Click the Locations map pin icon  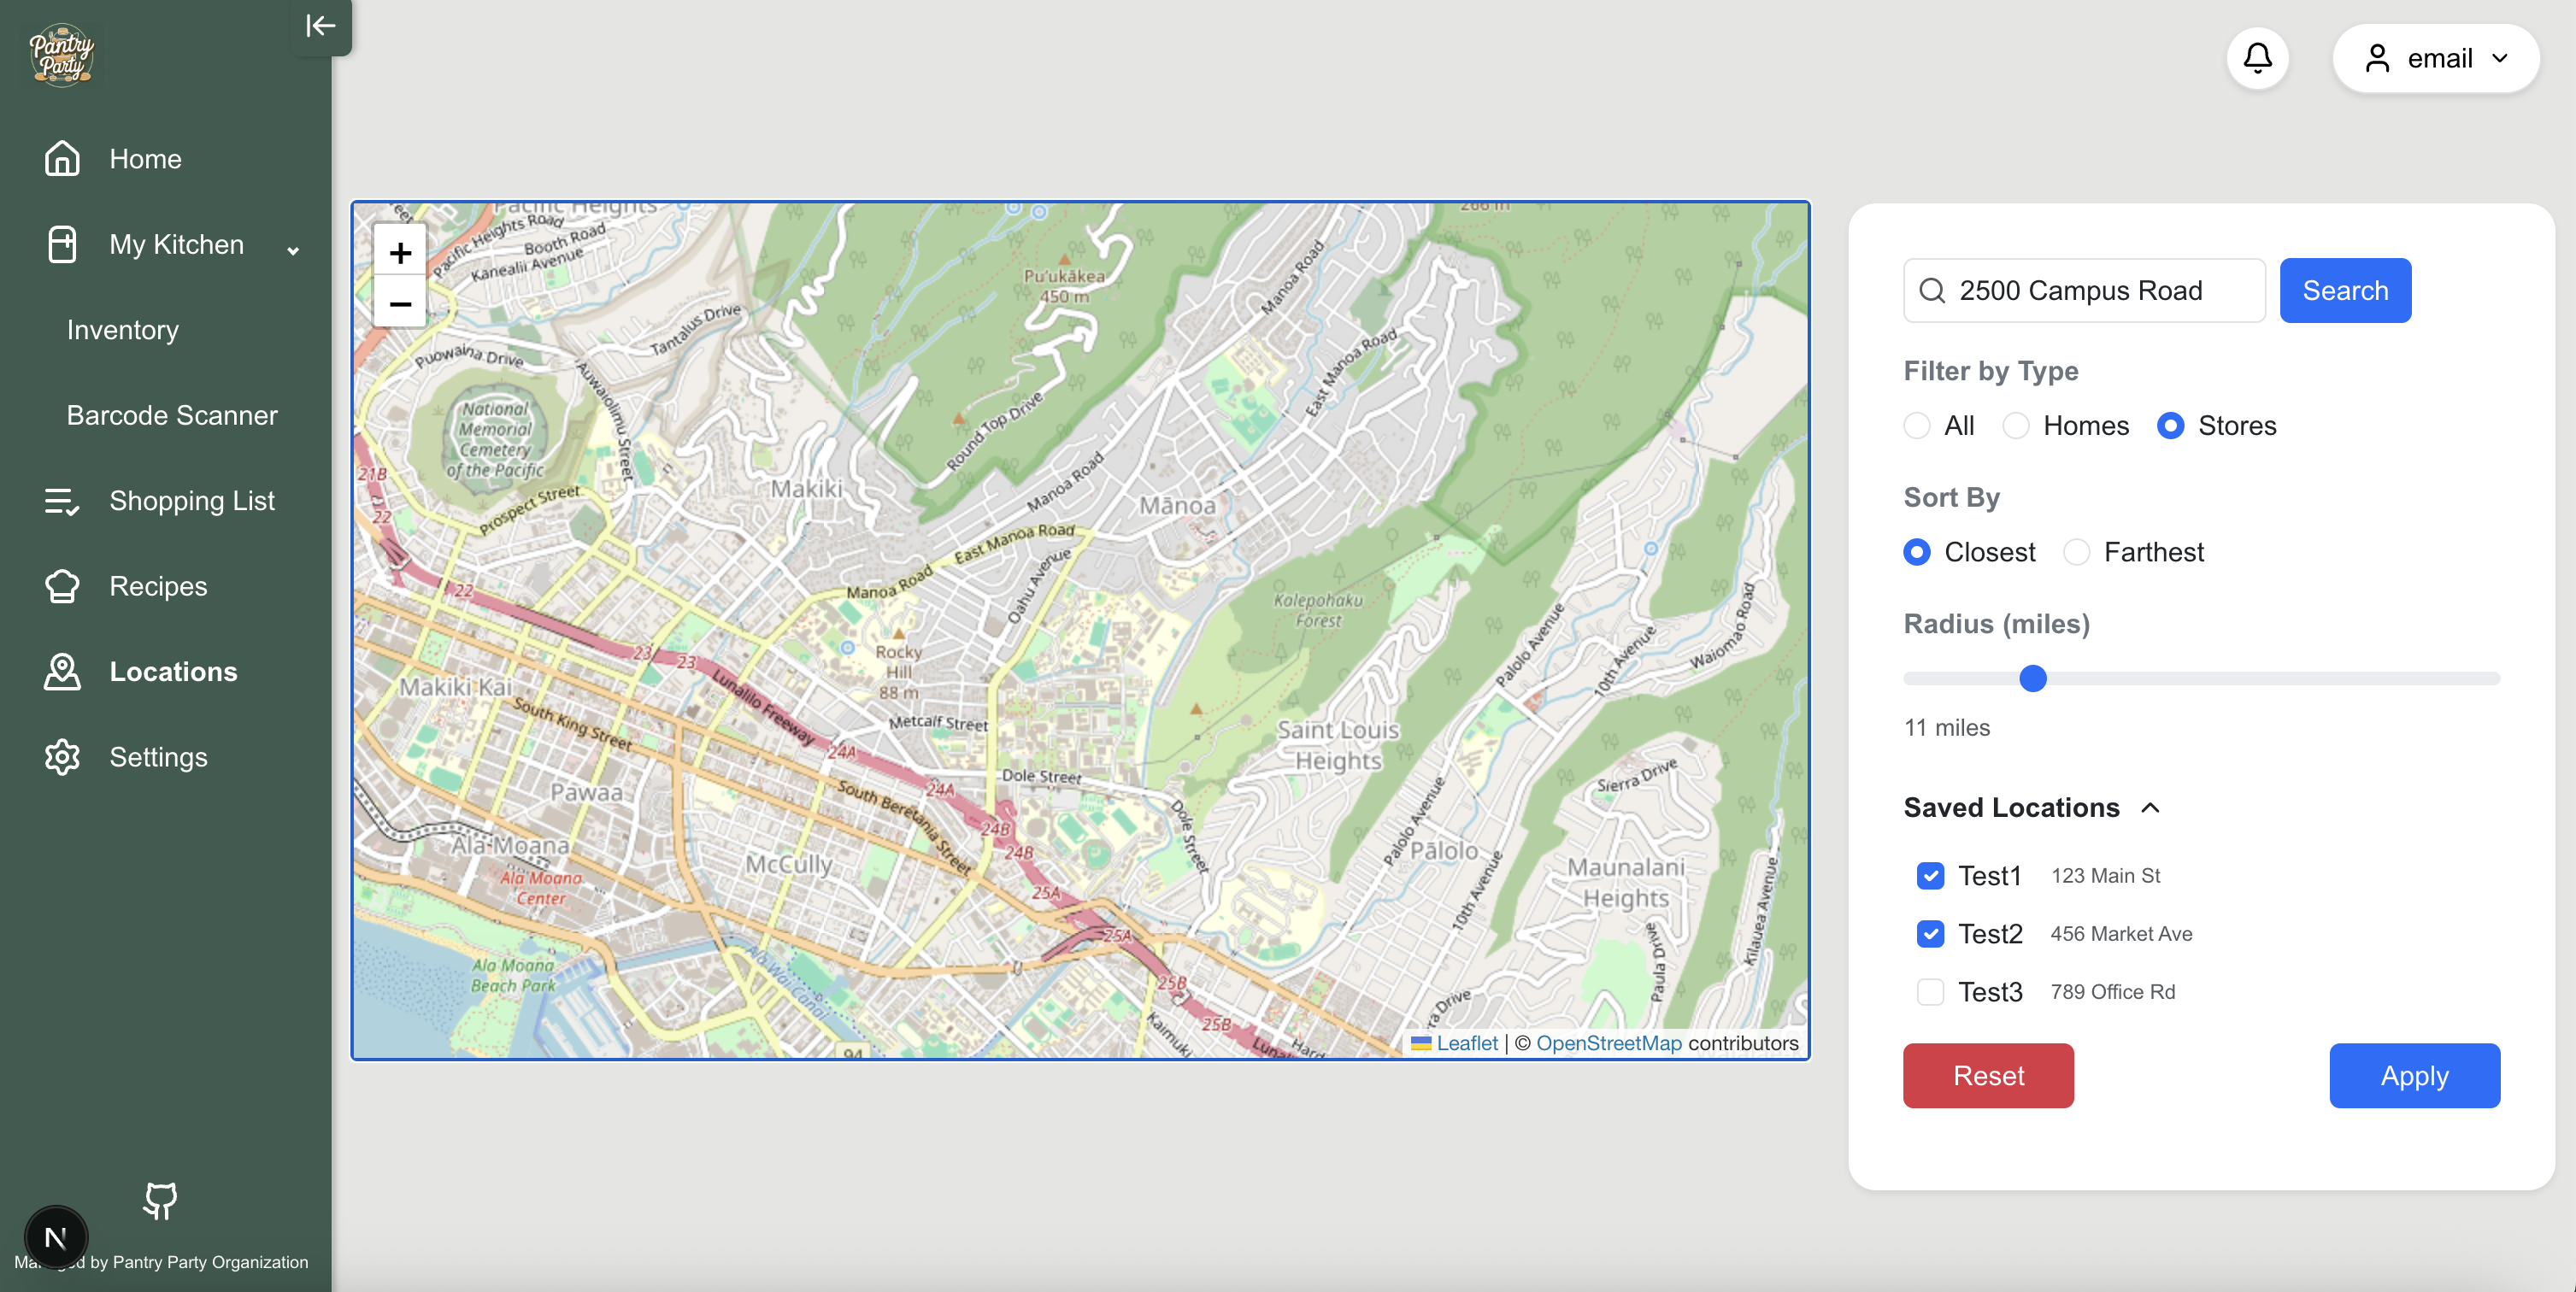click(62, 671)
